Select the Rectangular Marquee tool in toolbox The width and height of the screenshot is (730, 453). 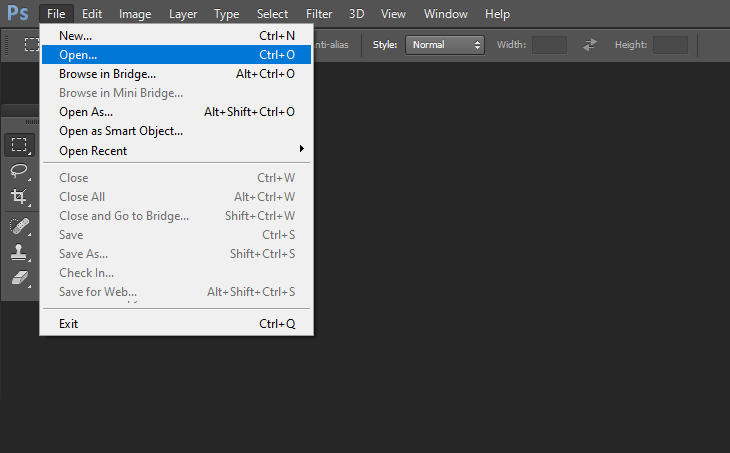19,145
